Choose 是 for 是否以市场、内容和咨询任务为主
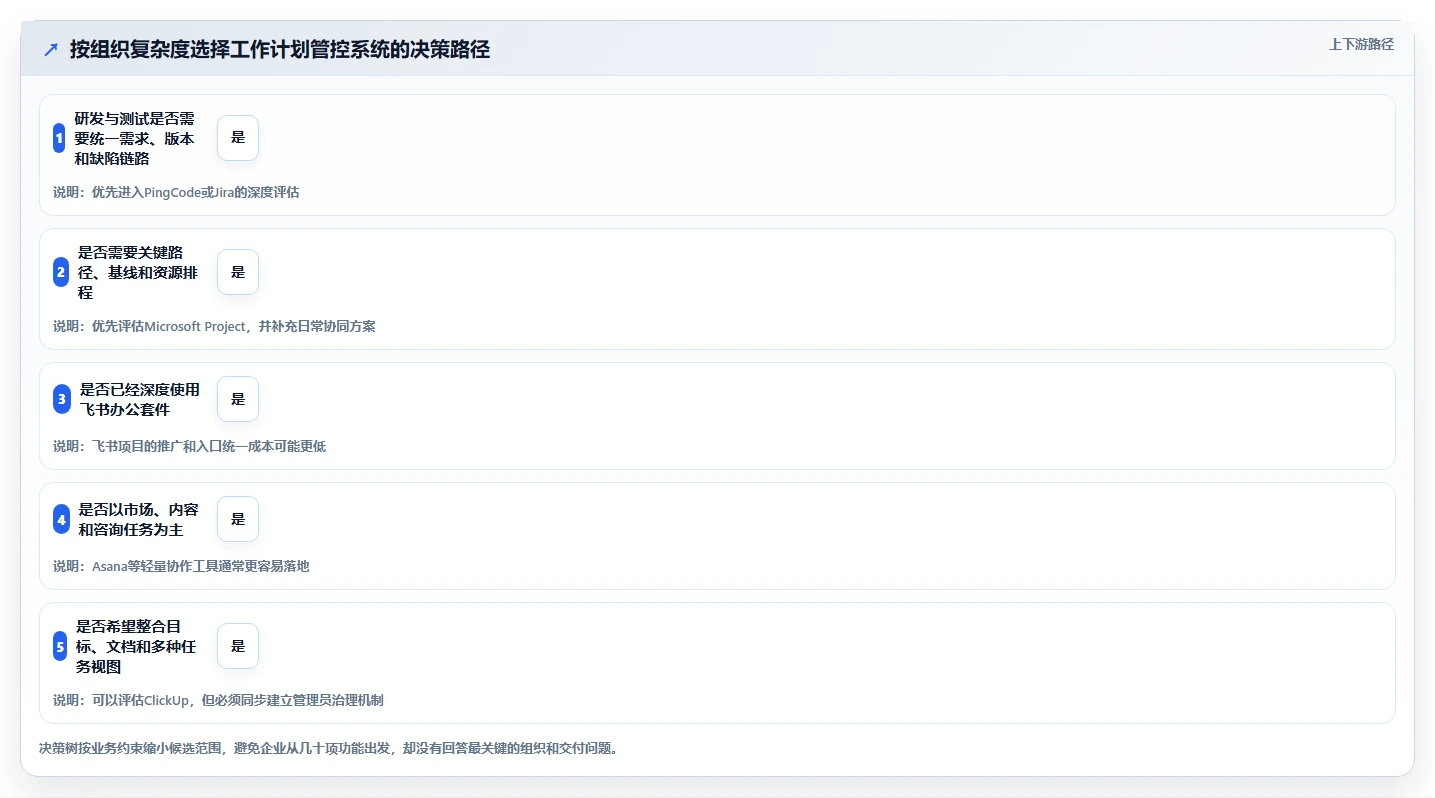The width and height of the screenshot is (1435, 798). point(238,519)
